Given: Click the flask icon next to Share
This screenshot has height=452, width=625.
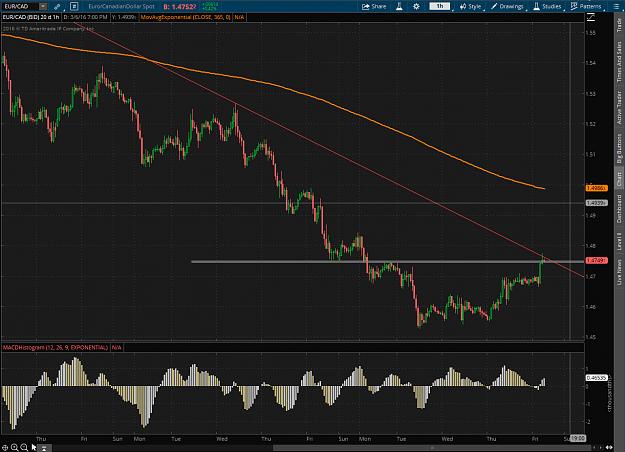Looking at the screenshot, I should pos(399,6).
